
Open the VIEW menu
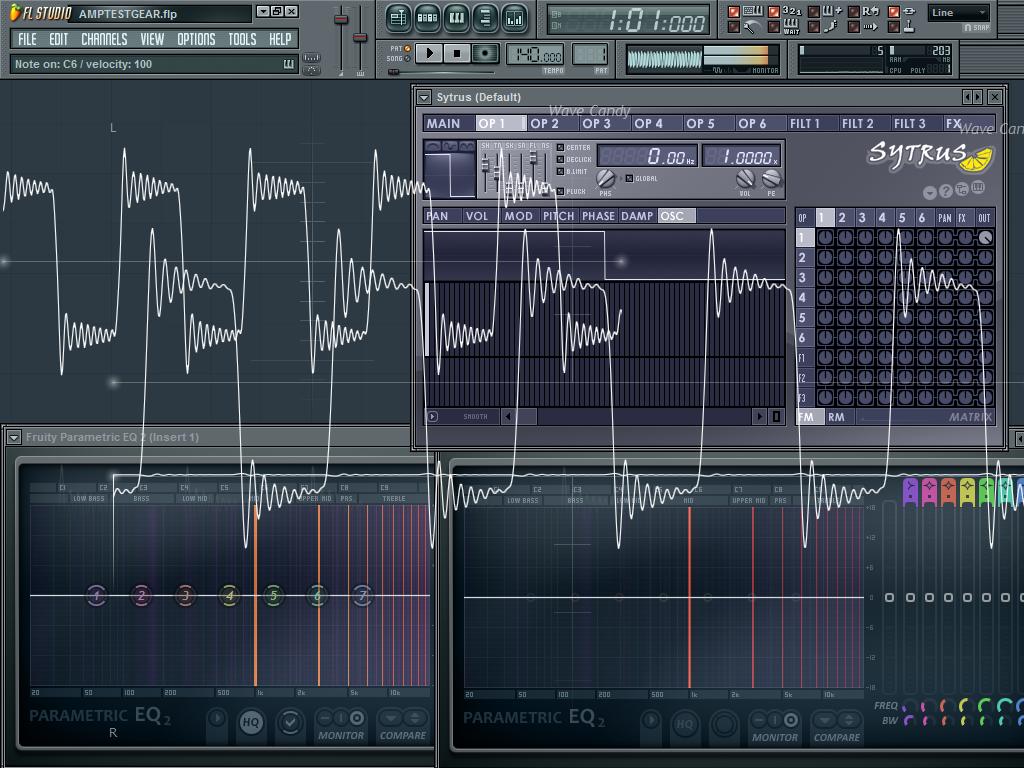point(152,39)
